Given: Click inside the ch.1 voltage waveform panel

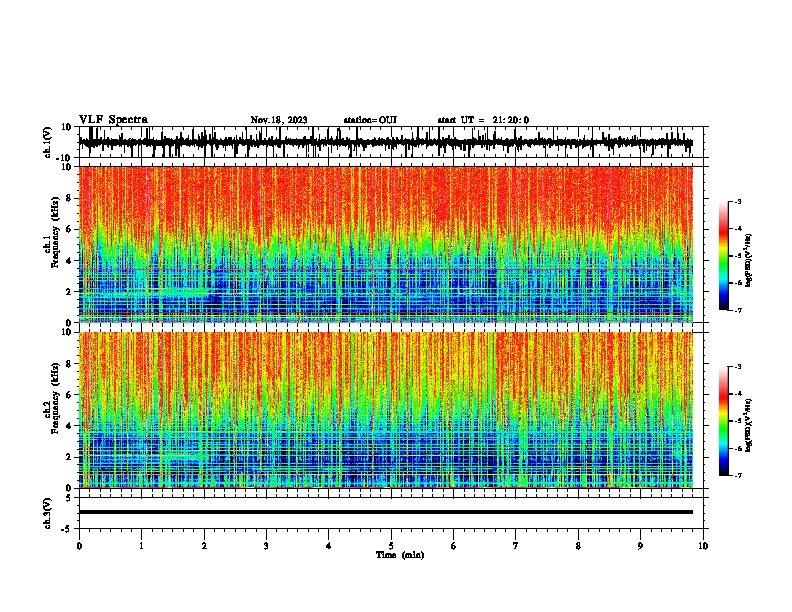Looking at the screenshot, I should 390,142.
